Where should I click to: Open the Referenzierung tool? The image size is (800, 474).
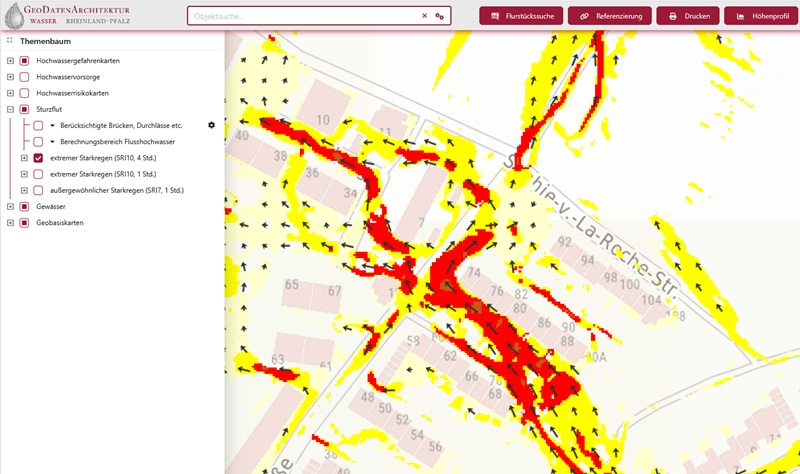coord(610,16)
